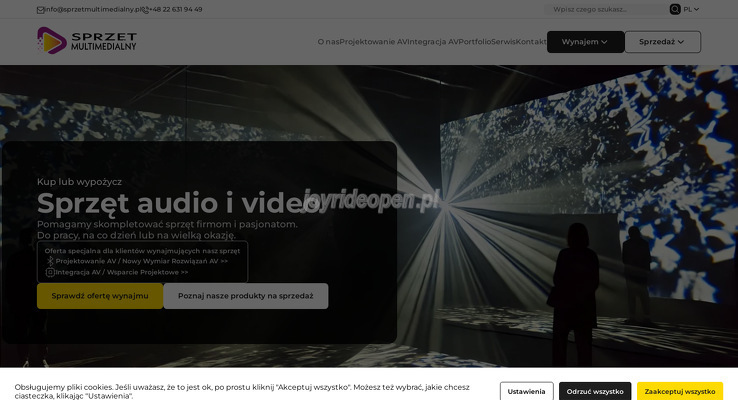Open the O nas menu item
The height and width of the screenshot is (400, 738).
328,42
